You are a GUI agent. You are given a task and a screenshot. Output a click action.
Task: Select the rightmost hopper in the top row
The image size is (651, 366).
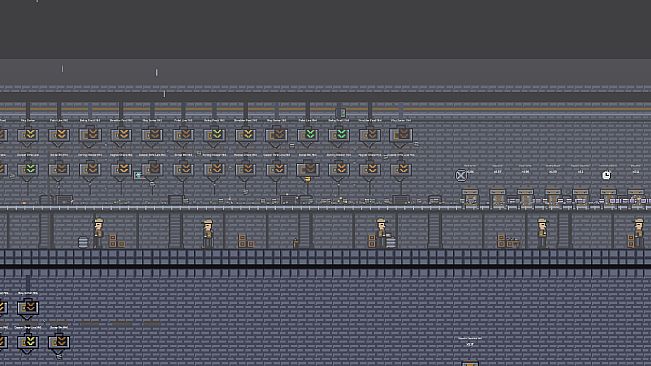tap(401, 135)
